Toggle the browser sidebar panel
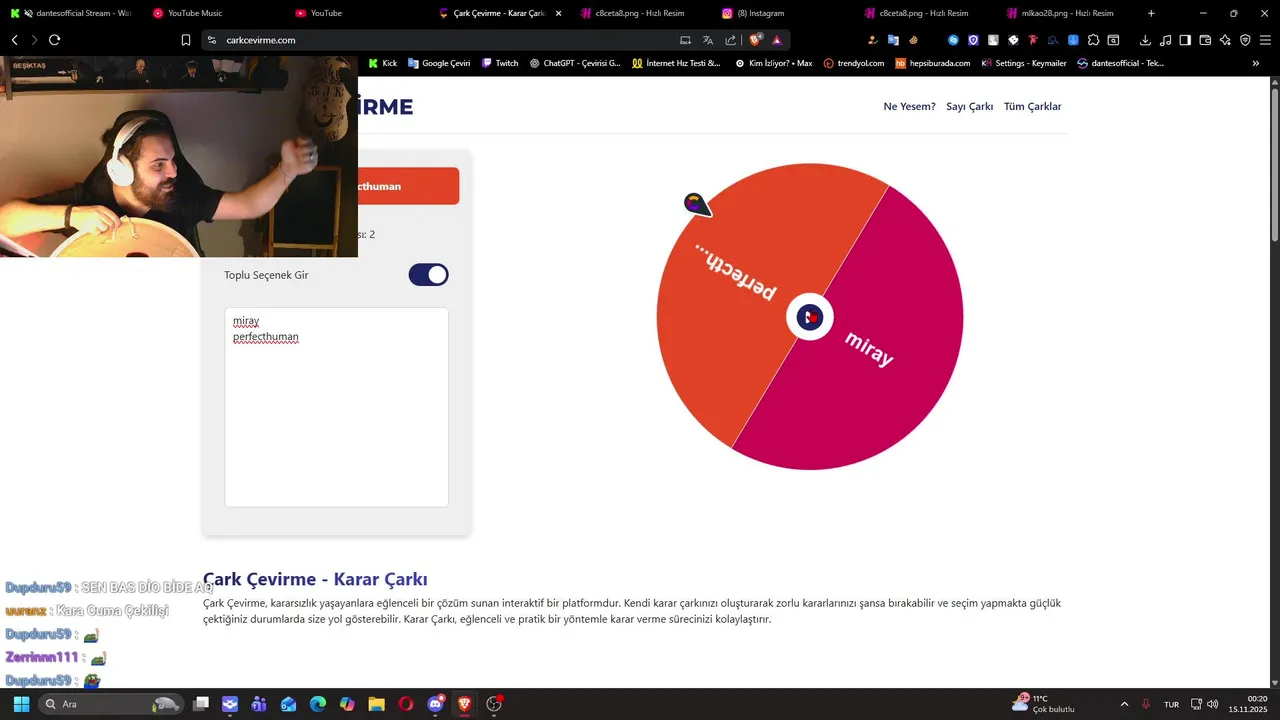Image resolution: width=1280 pixels, height=720 pixels. 1185,40
